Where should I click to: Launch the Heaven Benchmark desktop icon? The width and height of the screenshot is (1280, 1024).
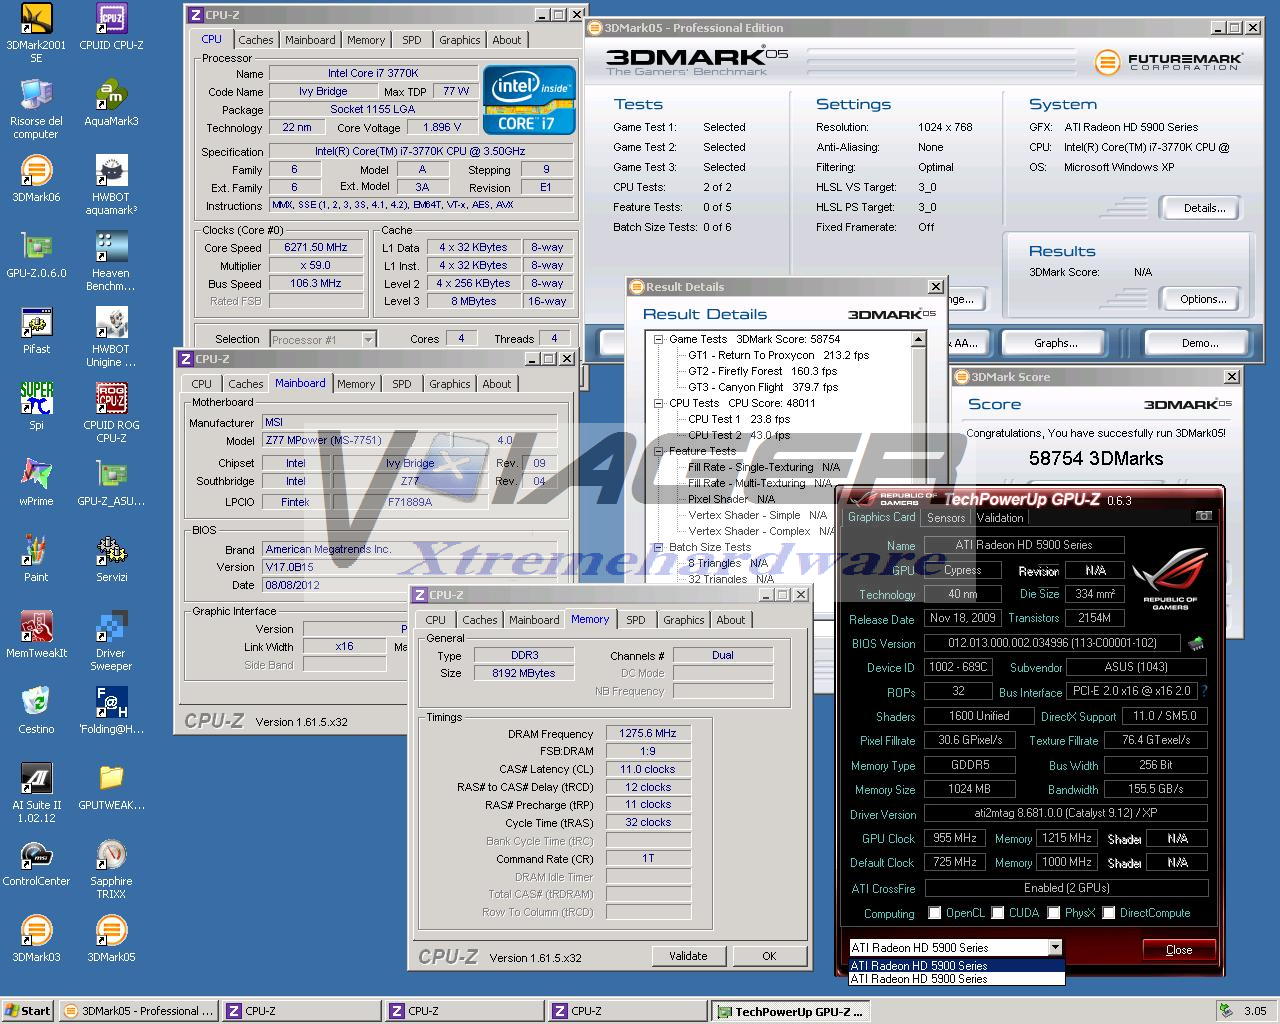click(111, 248)
